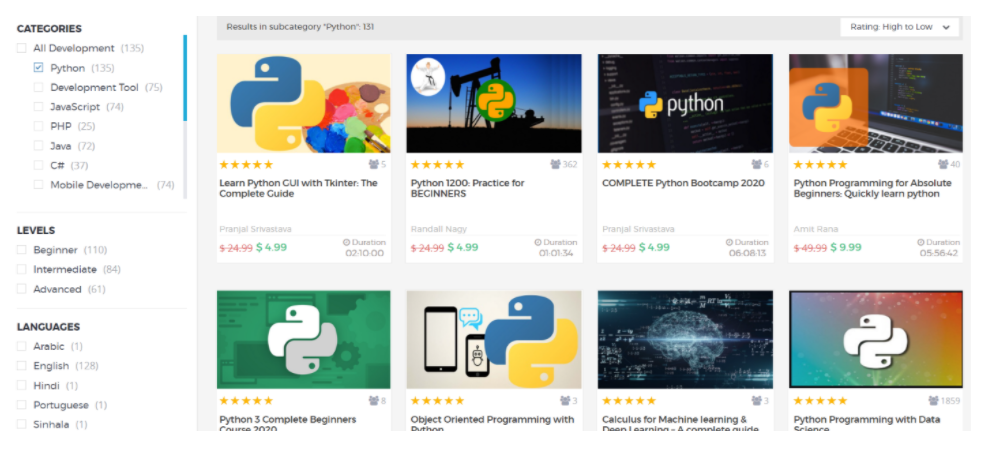Click author name Randall Nagy
The image size is (987, 461).
click(439, 229)
